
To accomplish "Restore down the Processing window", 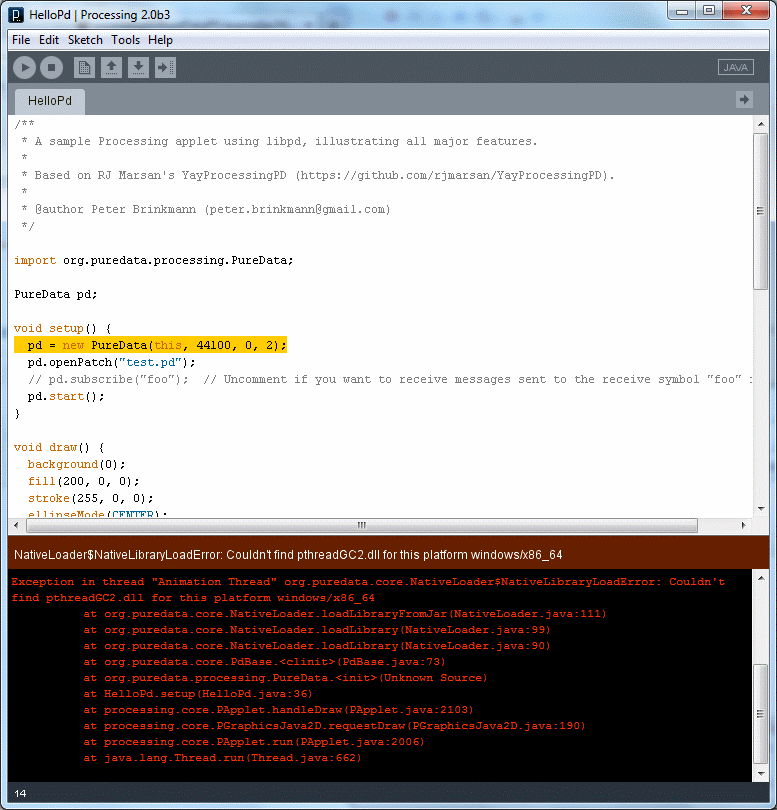I will click(709, 11).
